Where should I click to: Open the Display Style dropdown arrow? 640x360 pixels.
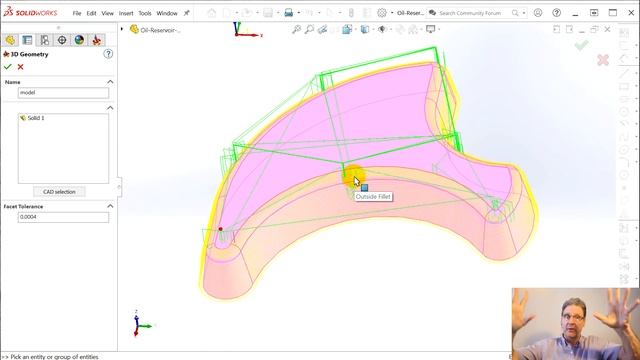373,29
